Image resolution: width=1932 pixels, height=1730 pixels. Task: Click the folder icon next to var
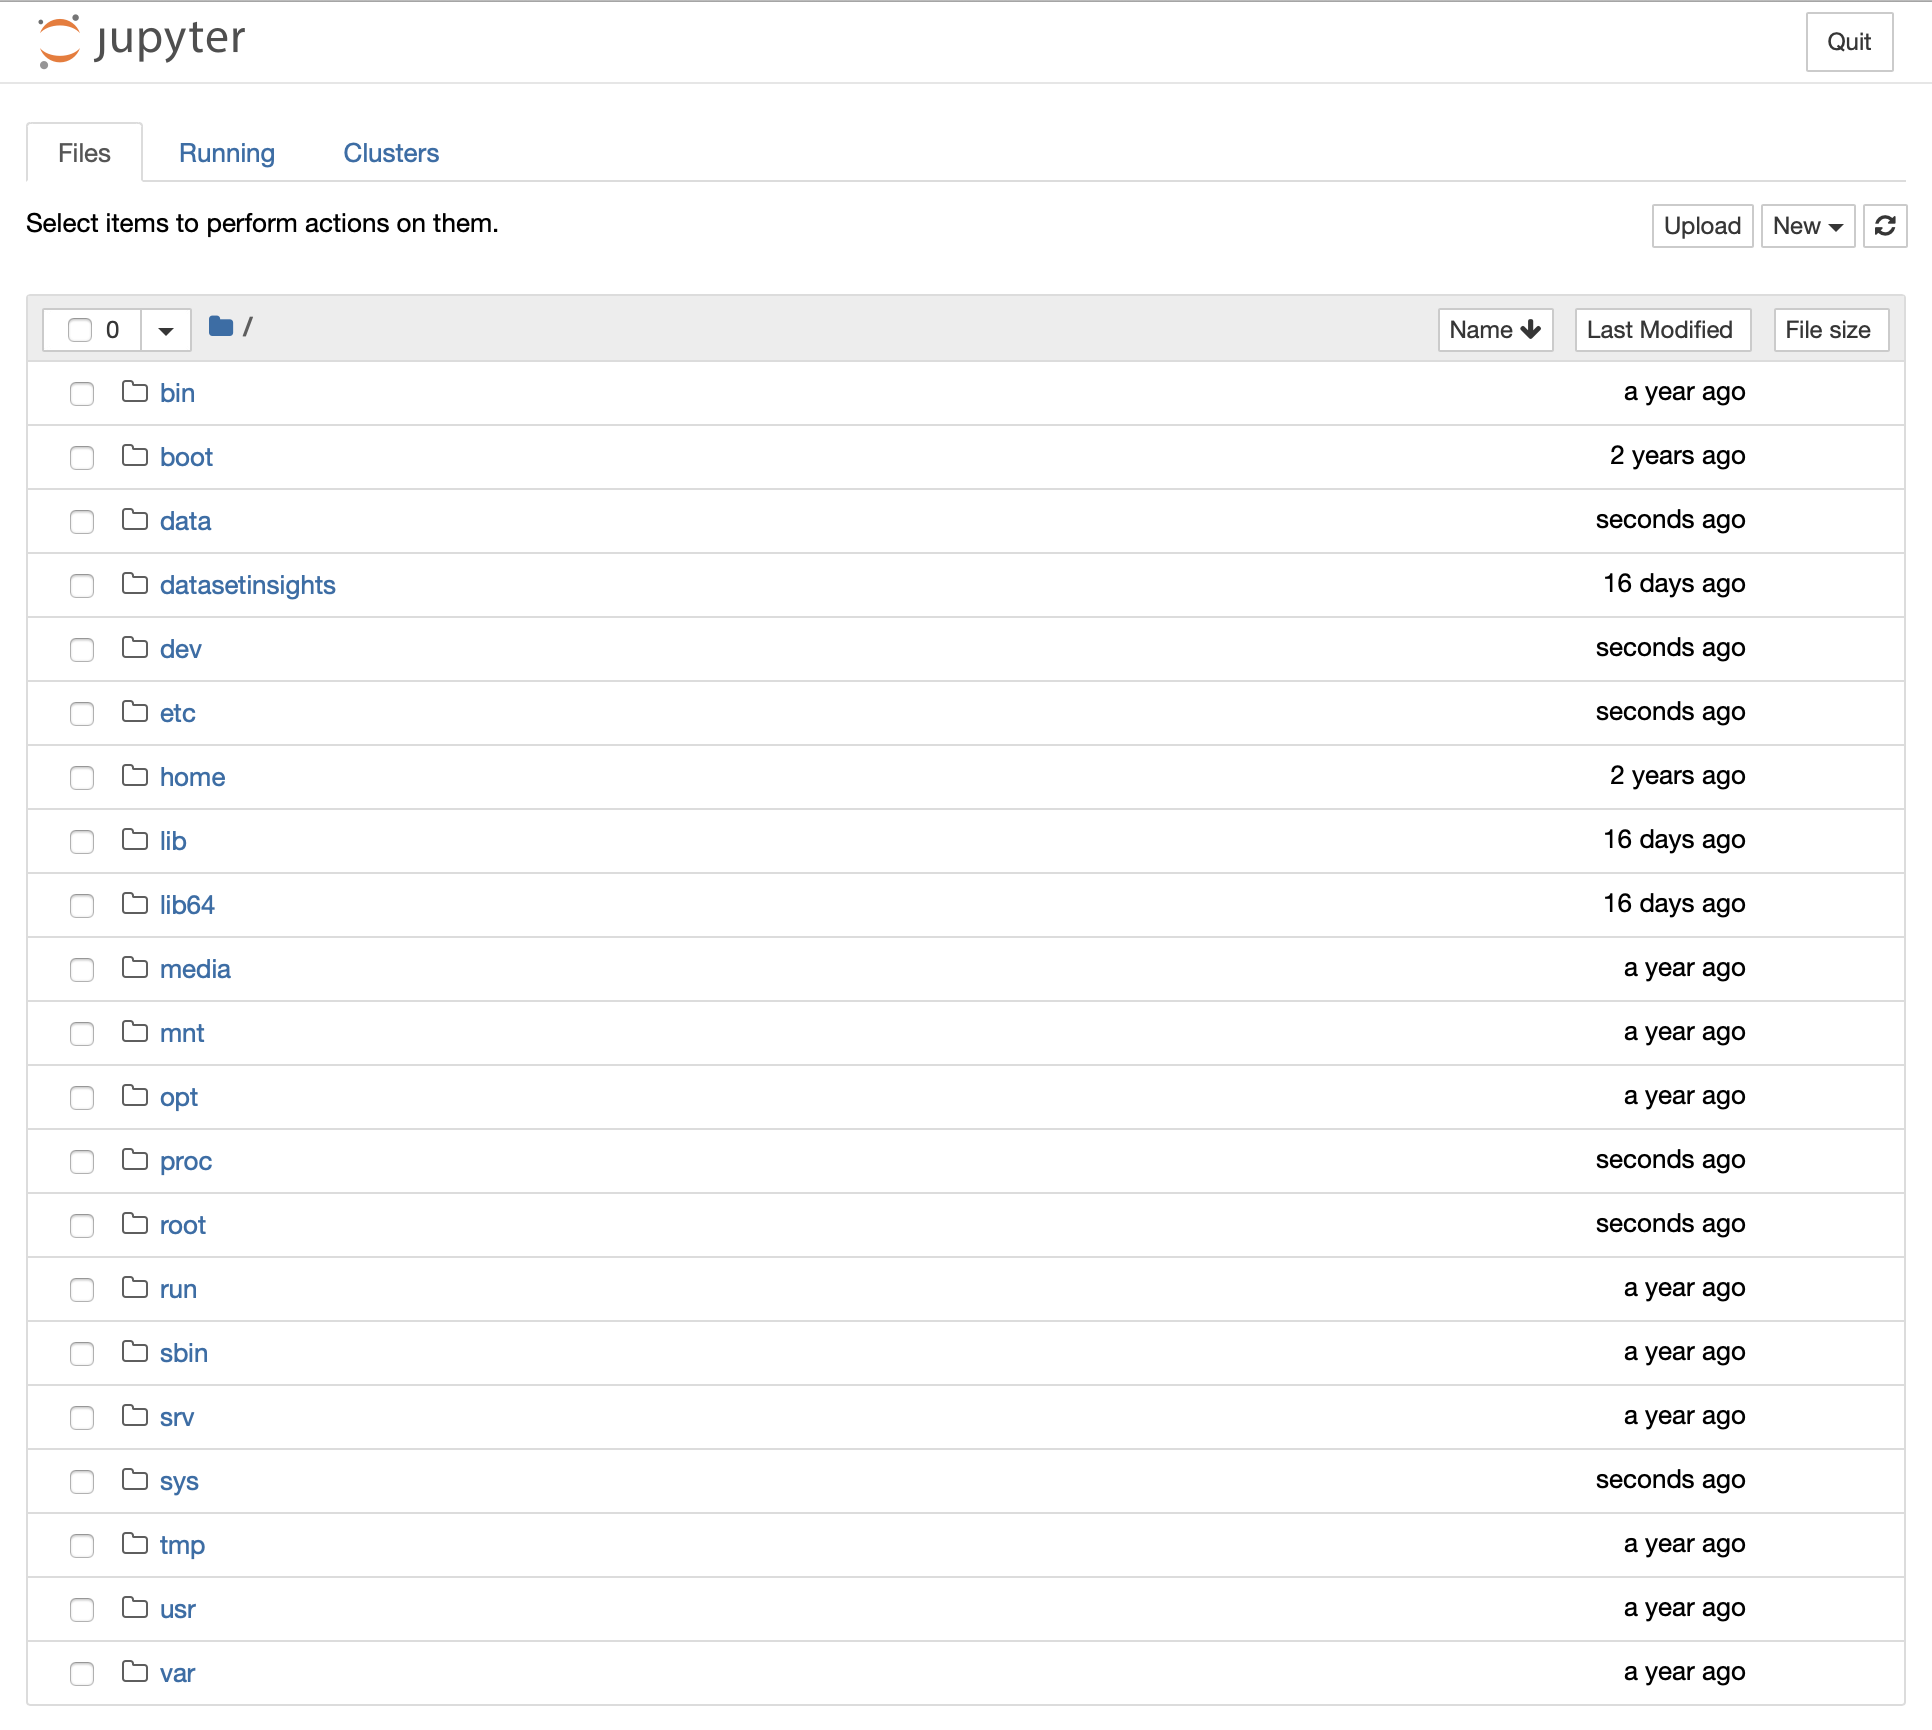pyautogui.click(x=135, y=1672)
